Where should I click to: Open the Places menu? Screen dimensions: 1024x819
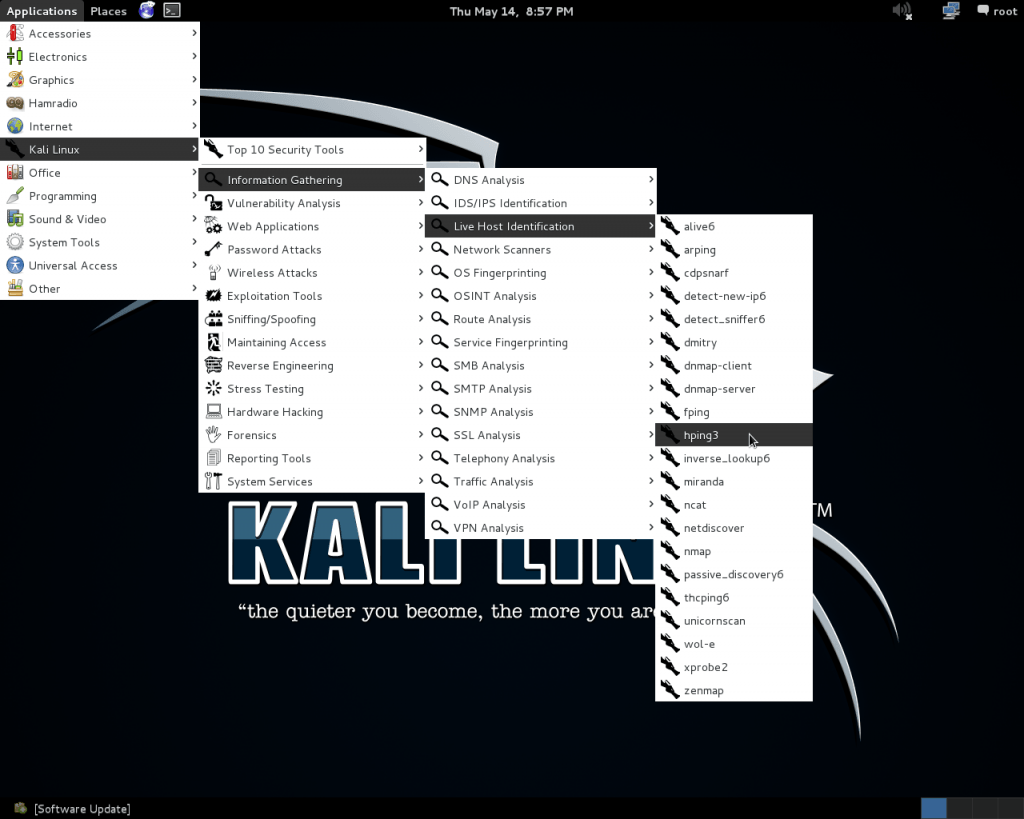click(x=108, y=10)
